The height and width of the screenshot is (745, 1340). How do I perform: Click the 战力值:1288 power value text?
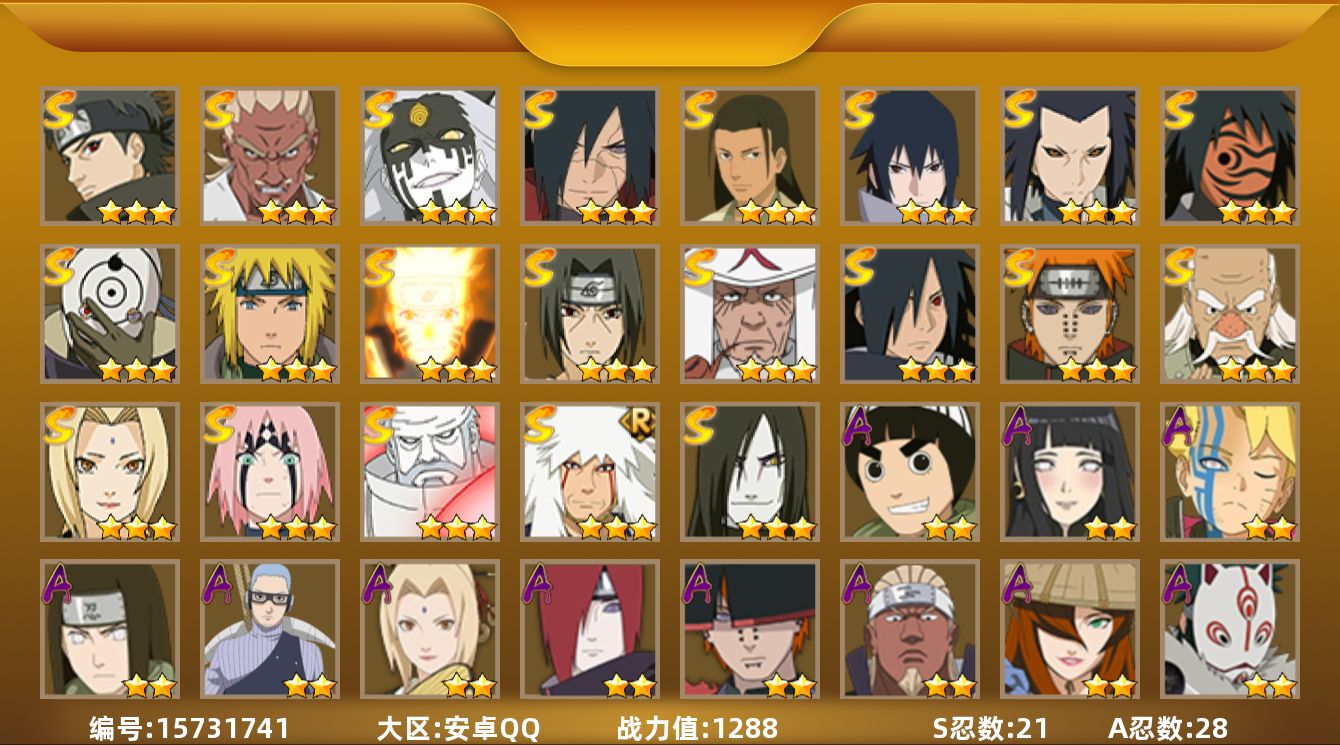pyautogui.click(x=697, y=728)
